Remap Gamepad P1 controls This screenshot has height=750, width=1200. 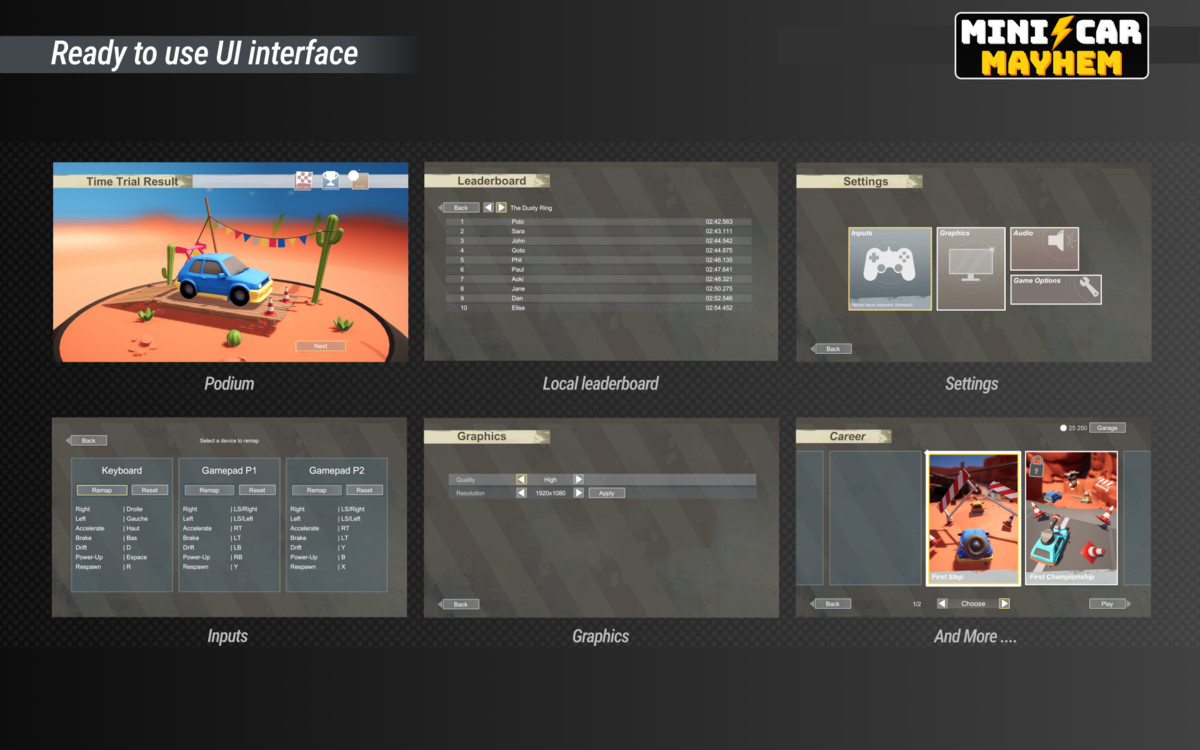(209, 490)
